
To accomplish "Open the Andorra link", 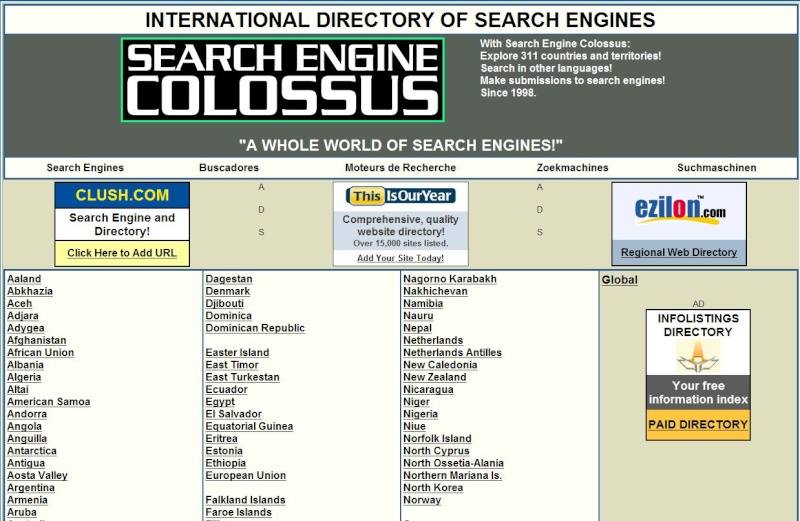I will 27,414.
